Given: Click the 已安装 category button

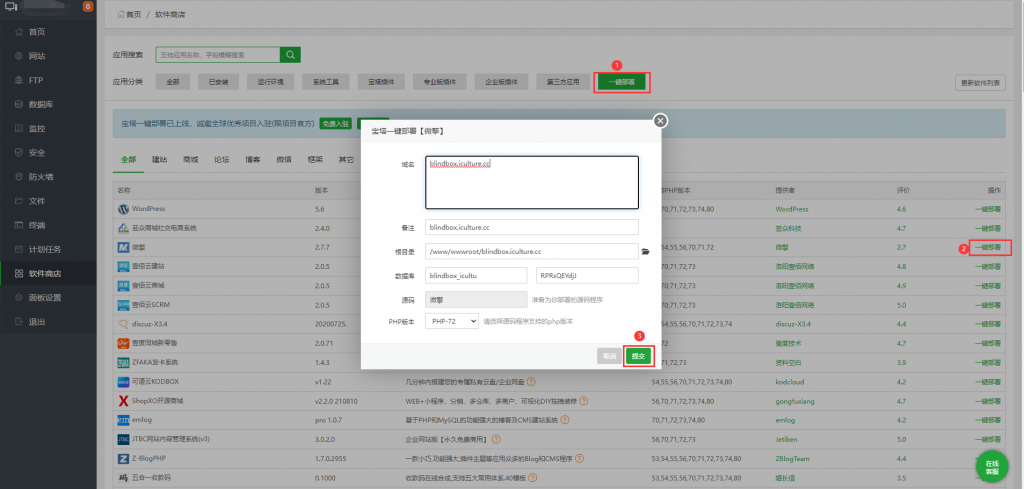Looking at the screenshot, I should tap(219, 82).
